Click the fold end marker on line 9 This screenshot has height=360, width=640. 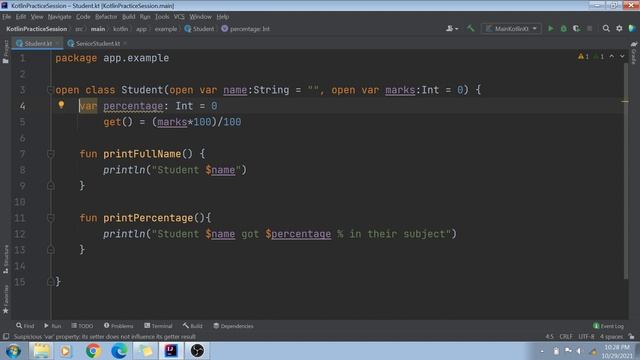click(x=51, y=186)
